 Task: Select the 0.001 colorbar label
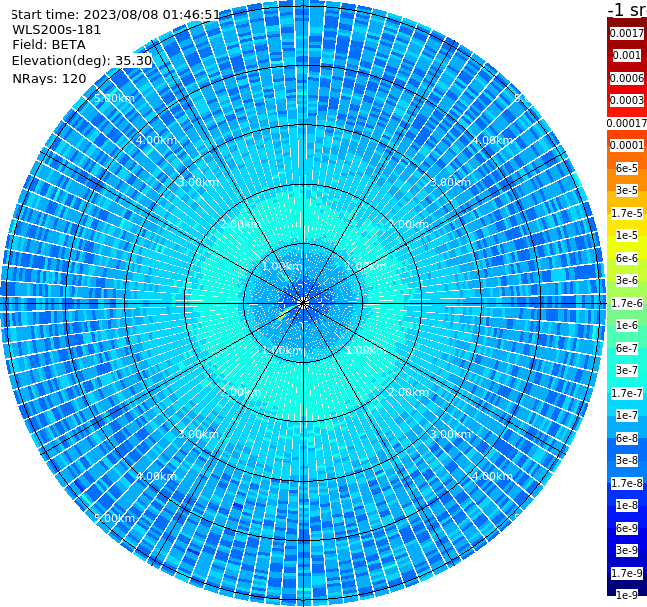[627, 55]
